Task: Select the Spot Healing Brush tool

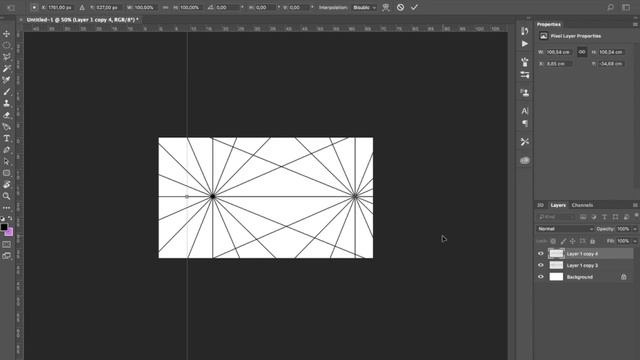Action: tap(7, 80)
